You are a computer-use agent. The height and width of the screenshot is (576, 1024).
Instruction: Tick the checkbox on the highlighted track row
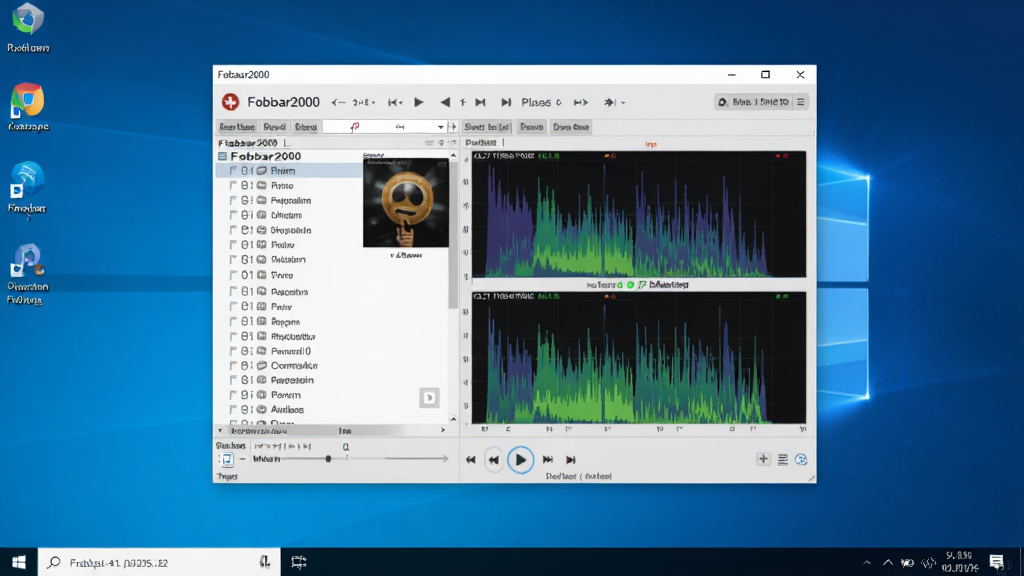(x=233, y=170)
